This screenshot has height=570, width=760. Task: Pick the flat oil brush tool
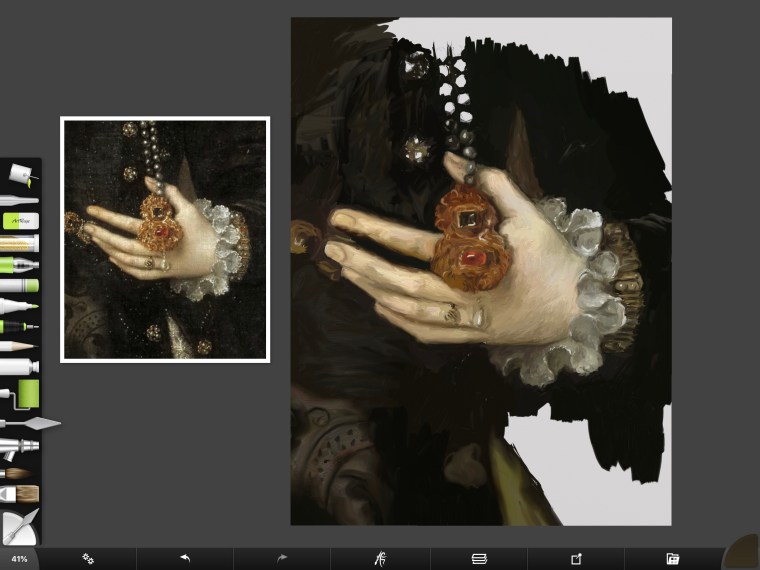click(x=19, y=494)
